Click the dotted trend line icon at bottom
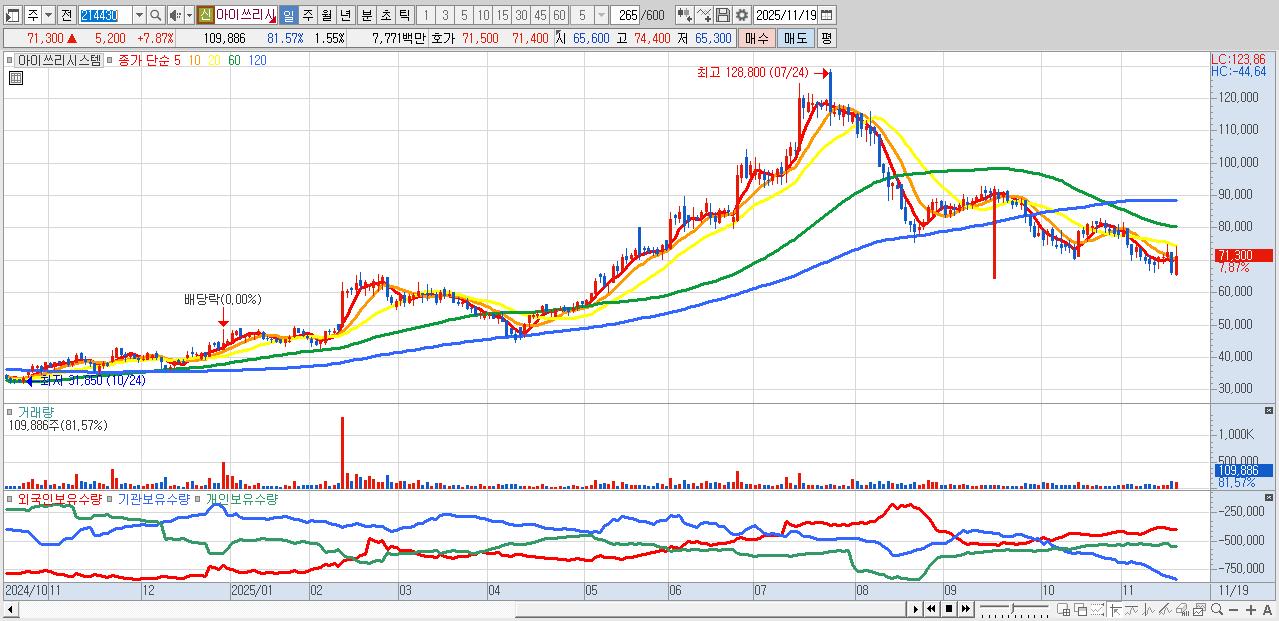The width and height of the screenshot is (1279, 621). coord(1097,609)
